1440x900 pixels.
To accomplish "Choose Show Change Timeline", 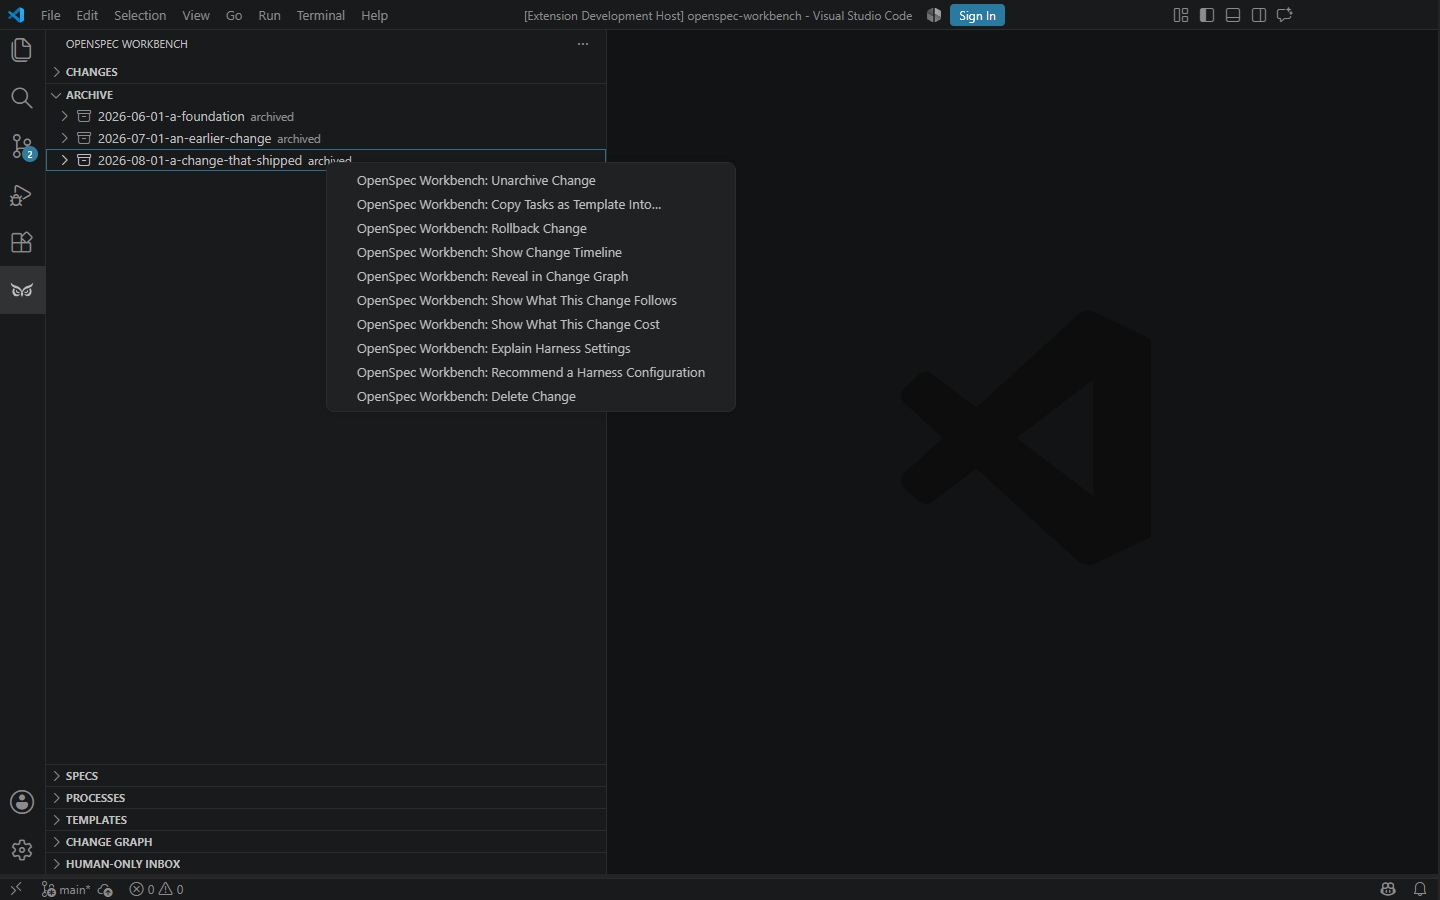I will coord(531,252).
